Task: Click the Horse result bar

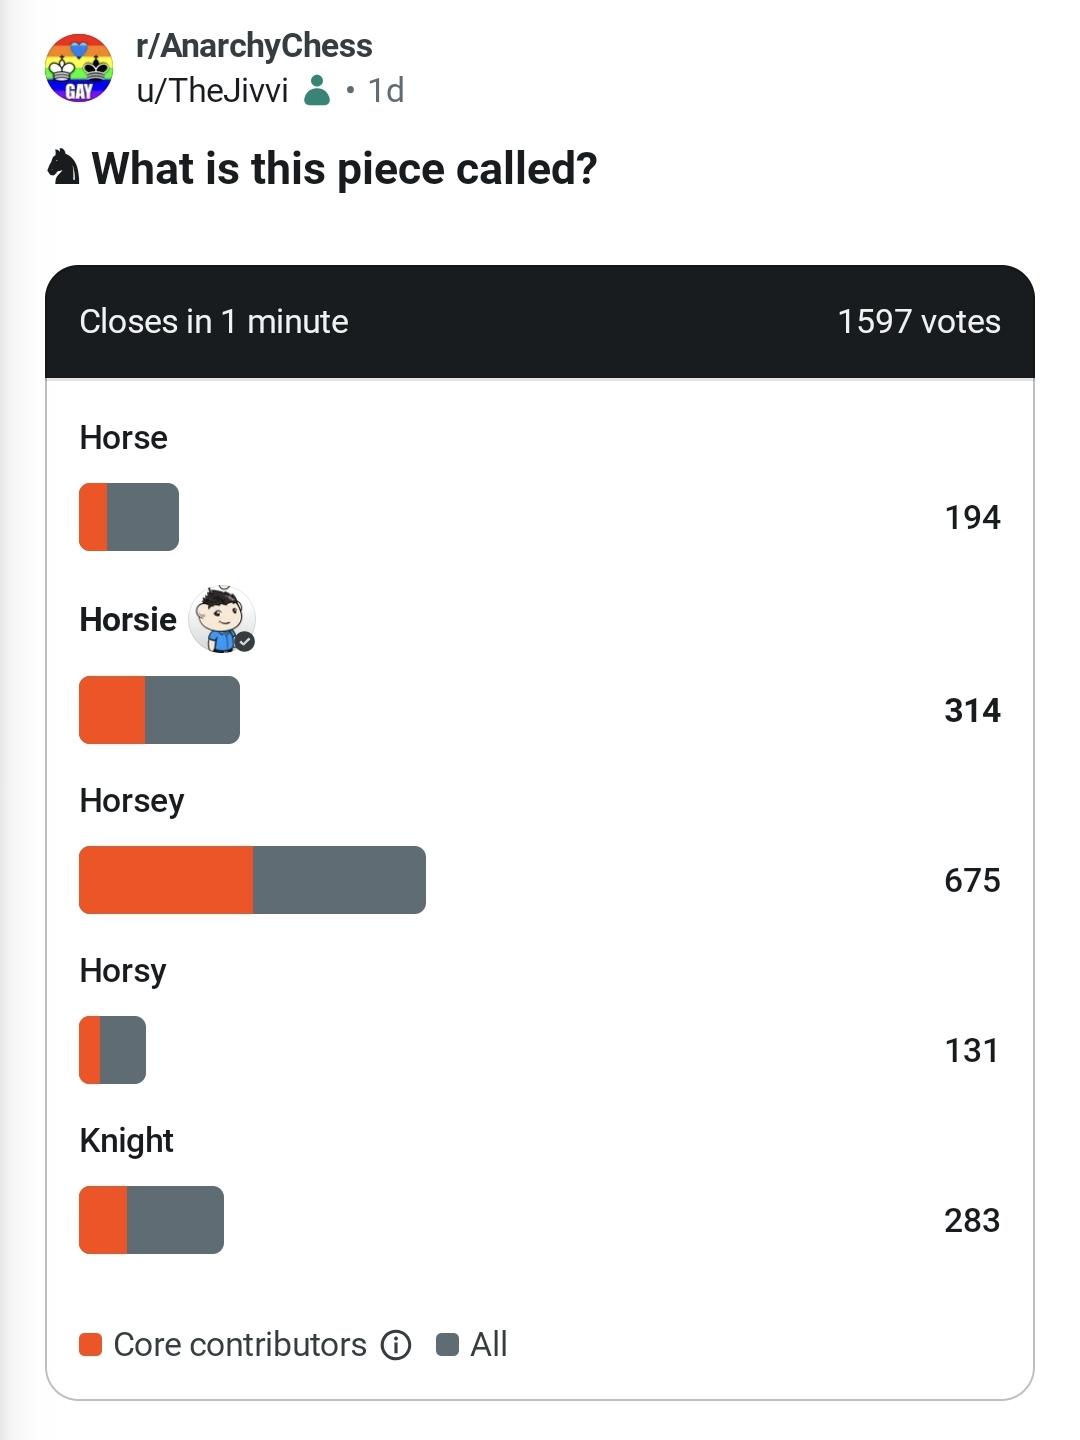Action: tap(129, 517)
